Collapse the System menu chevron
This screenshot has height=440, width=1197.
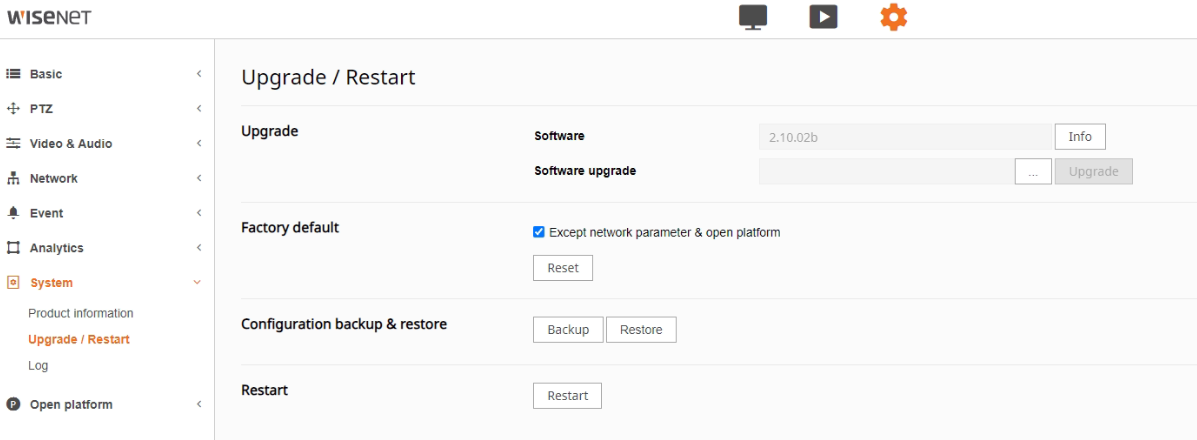click(197, 283)
